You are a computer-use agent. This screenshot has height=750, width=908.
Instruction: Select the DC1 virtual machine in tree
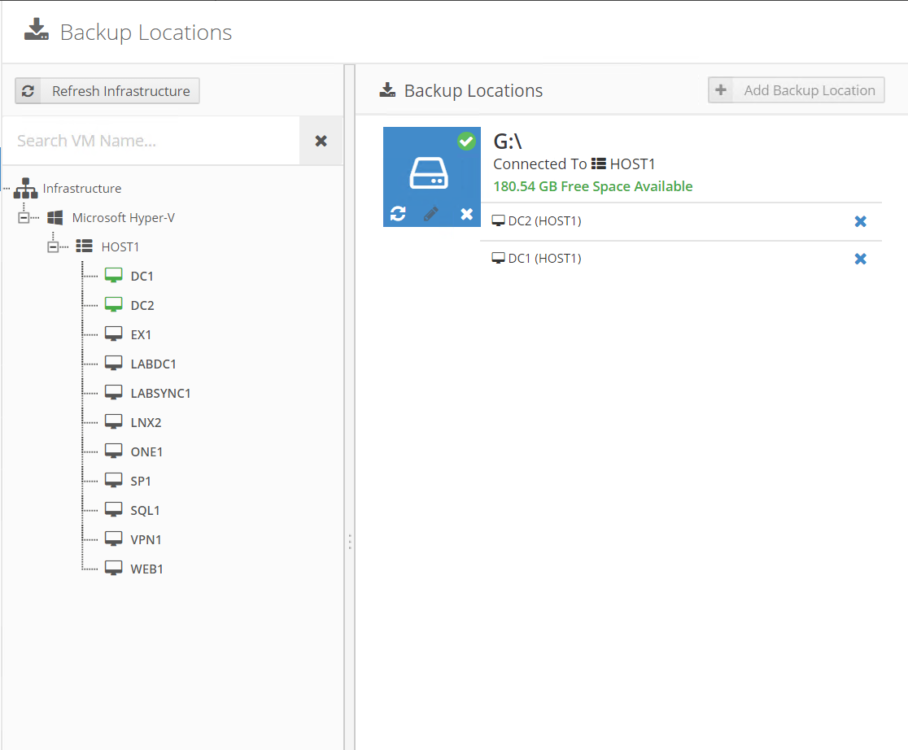click(142, 276)
